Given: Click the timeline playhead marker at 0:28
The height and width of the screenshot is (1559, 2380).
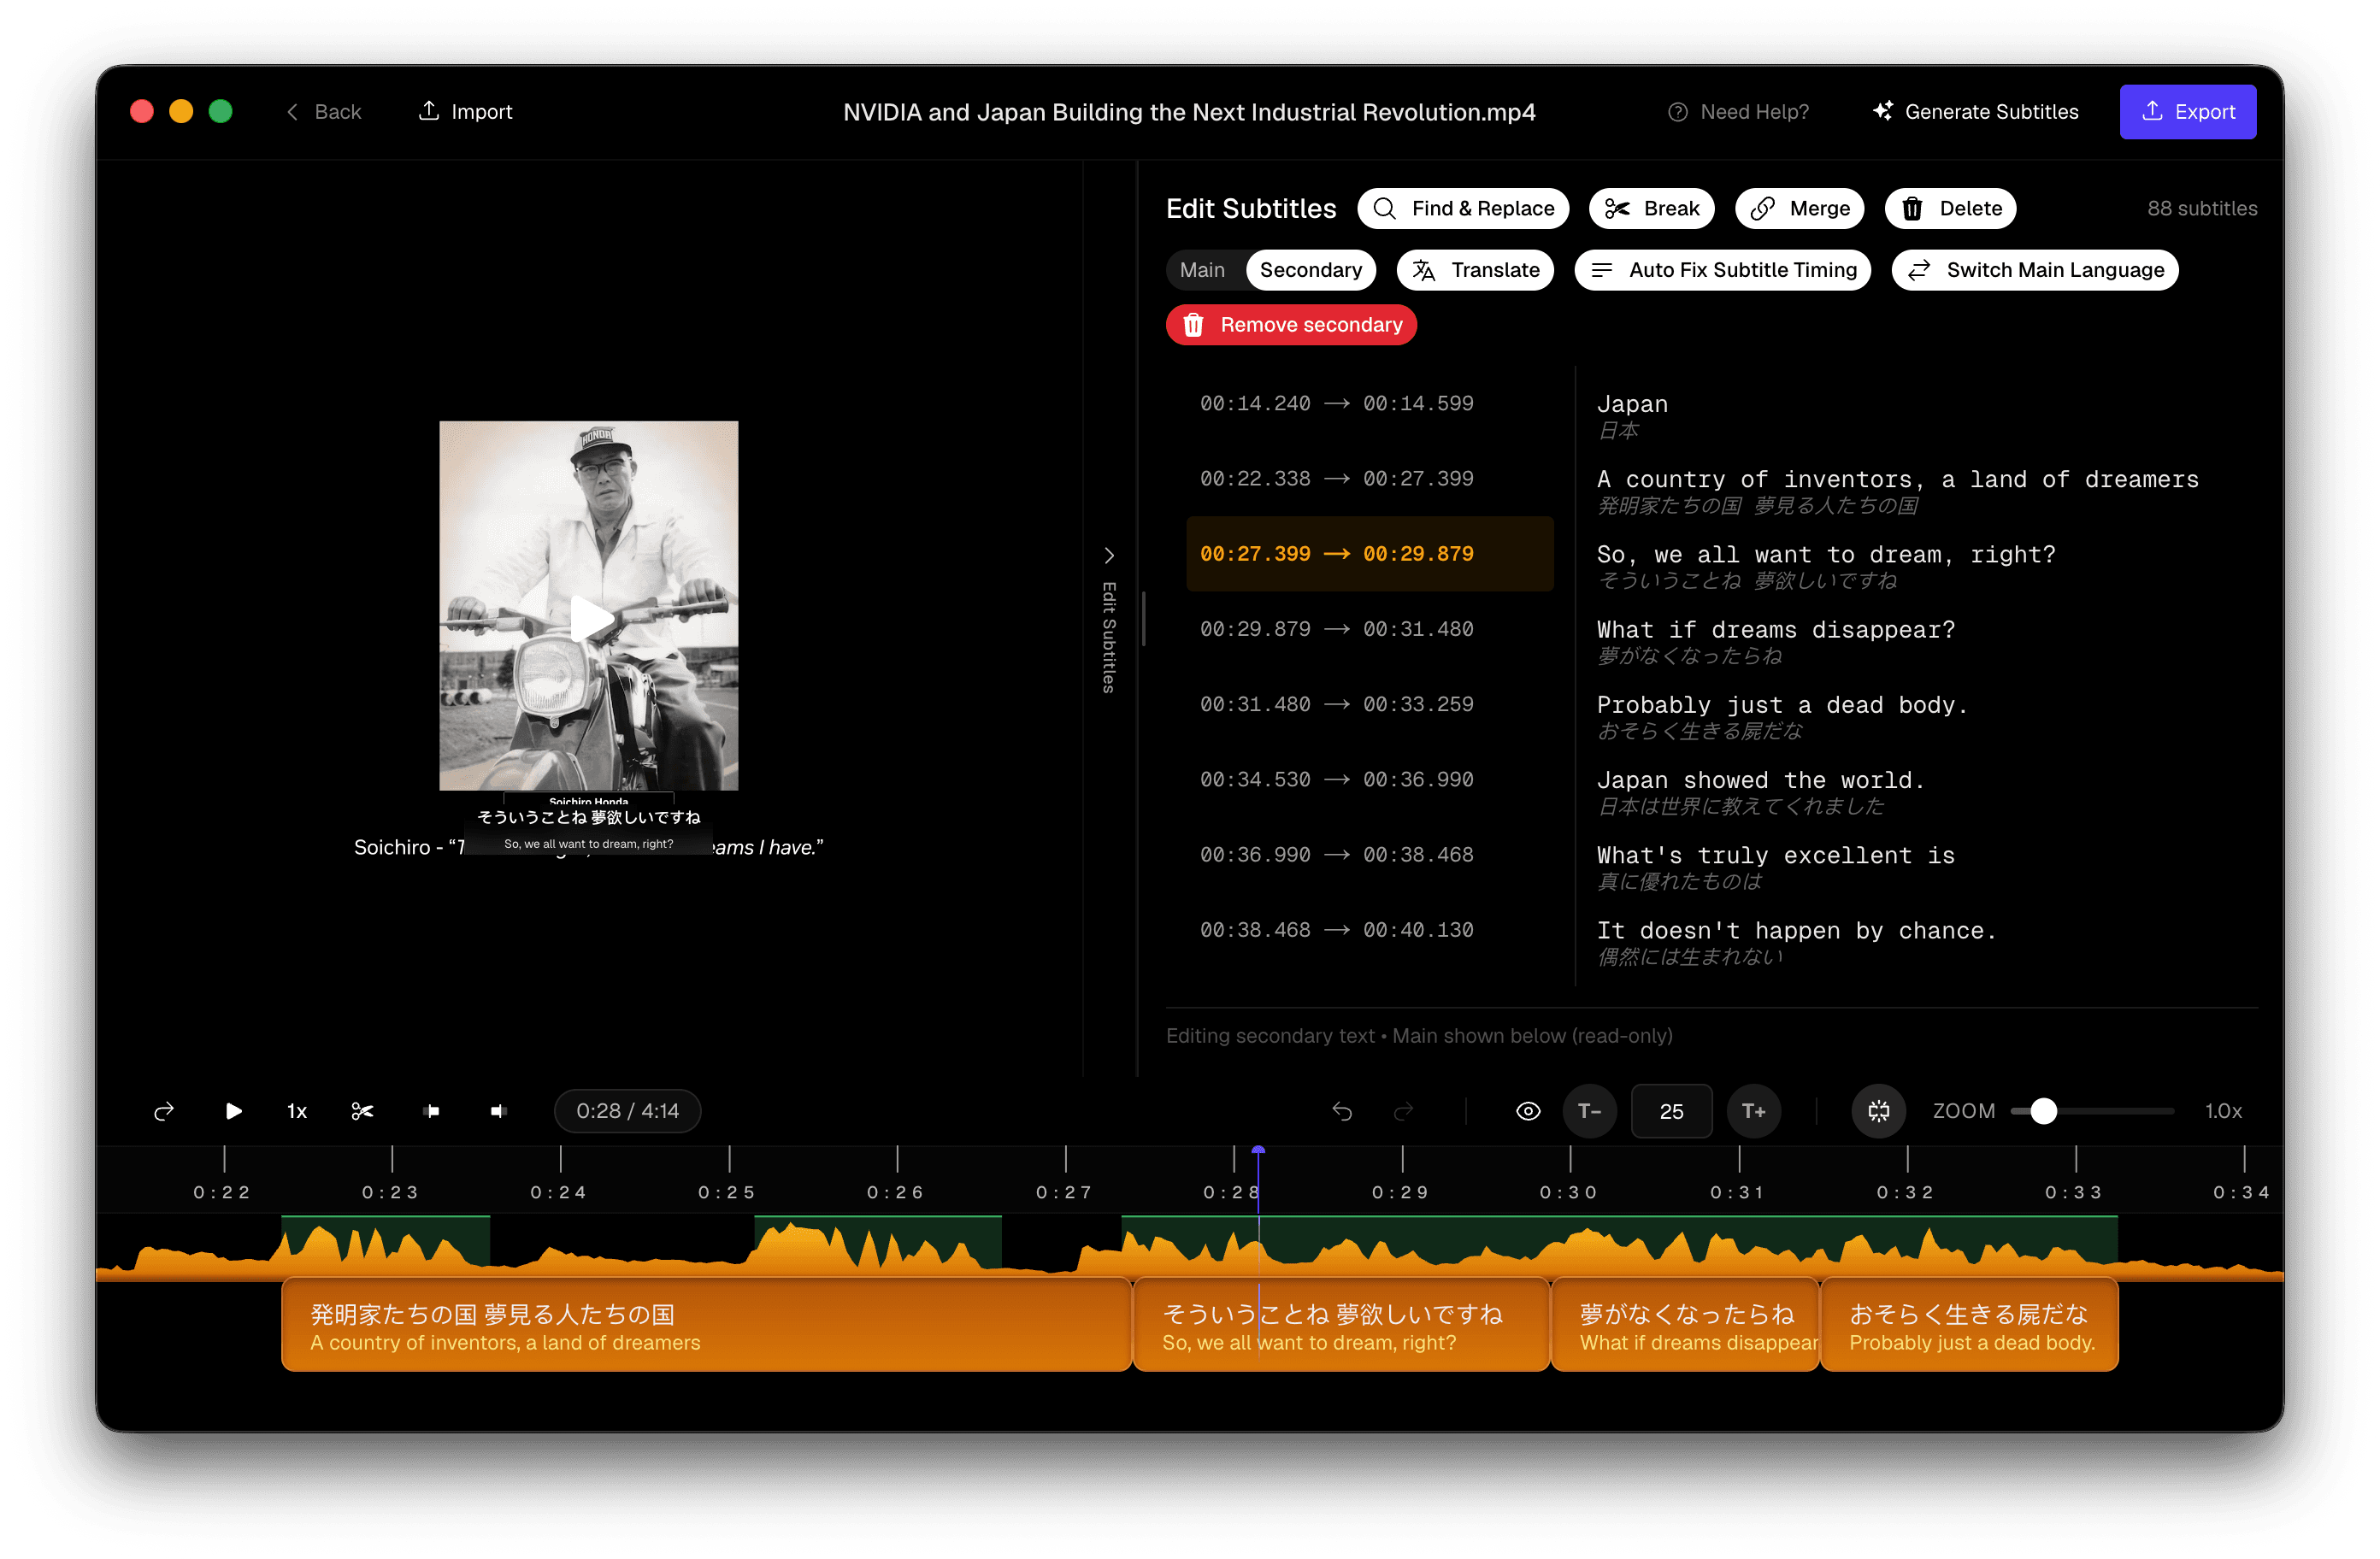Looking at the screenshot, I should [1258, 1152].
